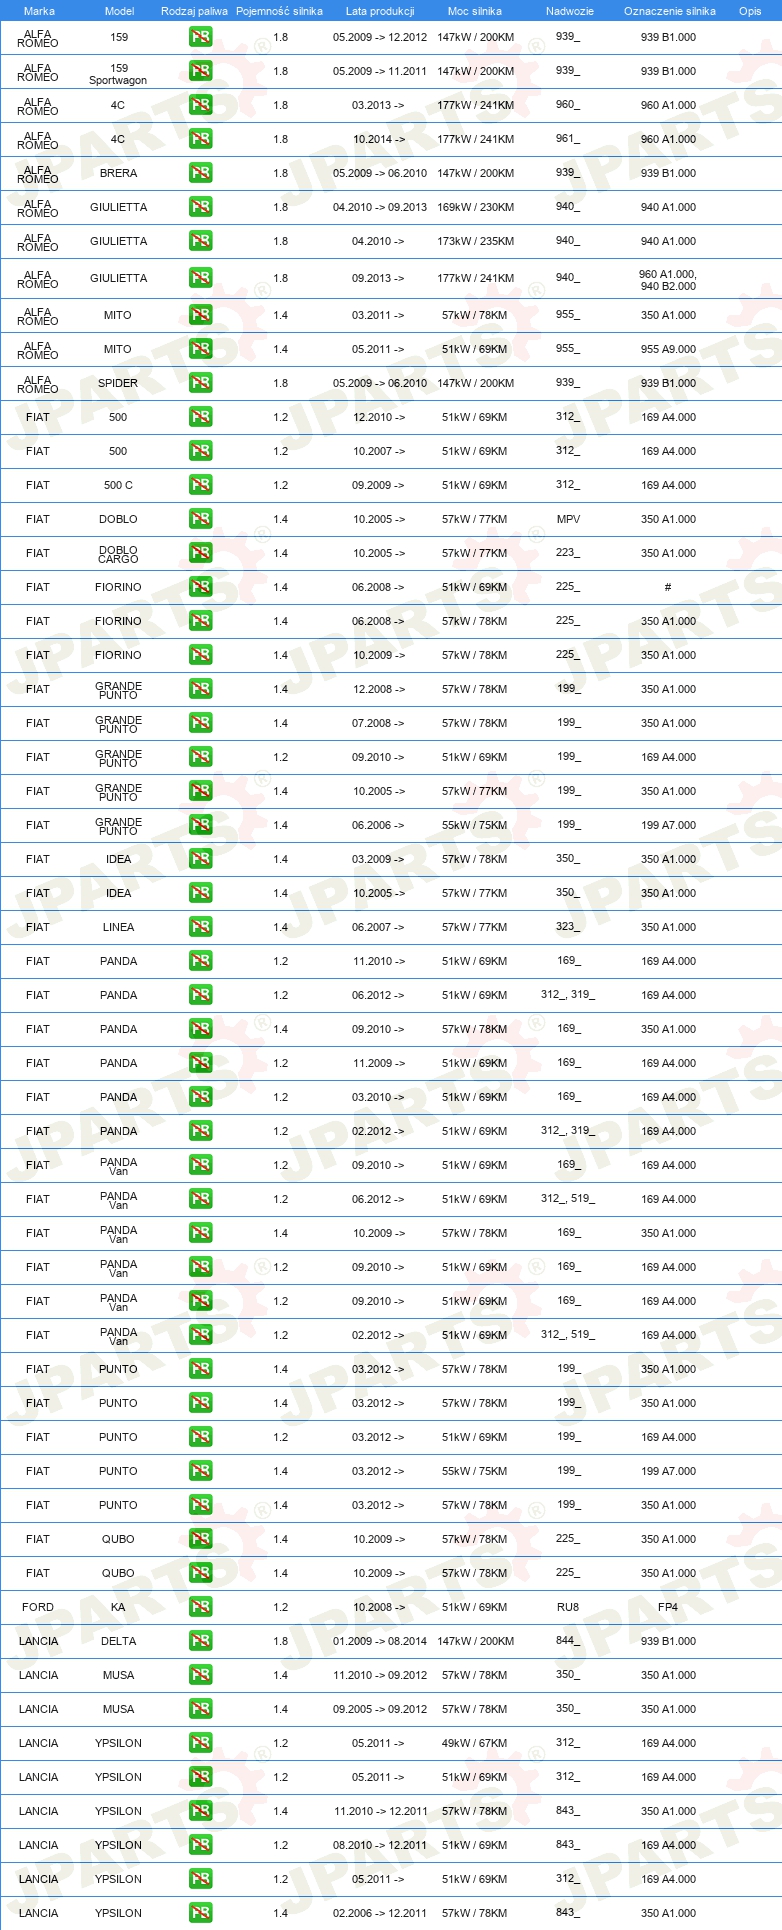Click the fuel icon in the Ypsilon 49kW row
This screenshot has height=1930, width=782.
[x=201, y=1743]
